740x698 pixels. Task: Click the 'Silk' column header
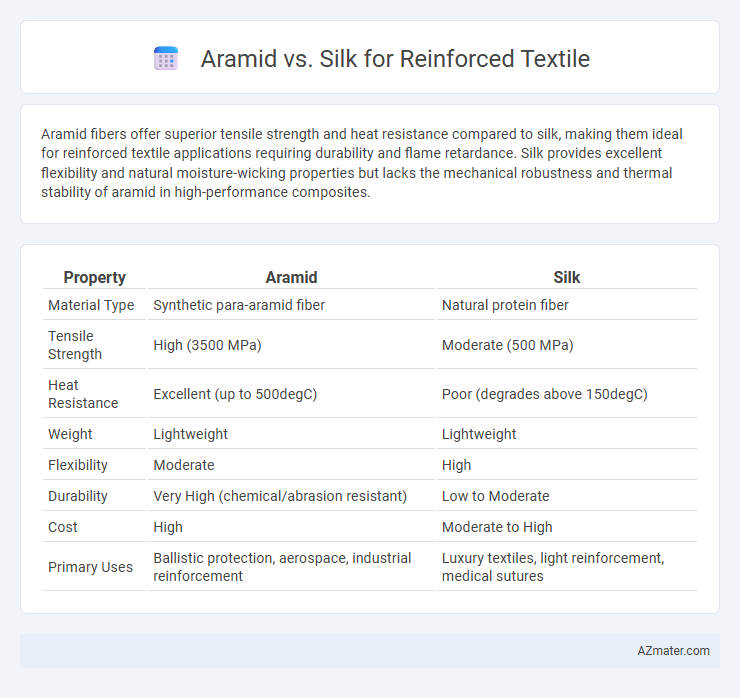coord(566,278)
